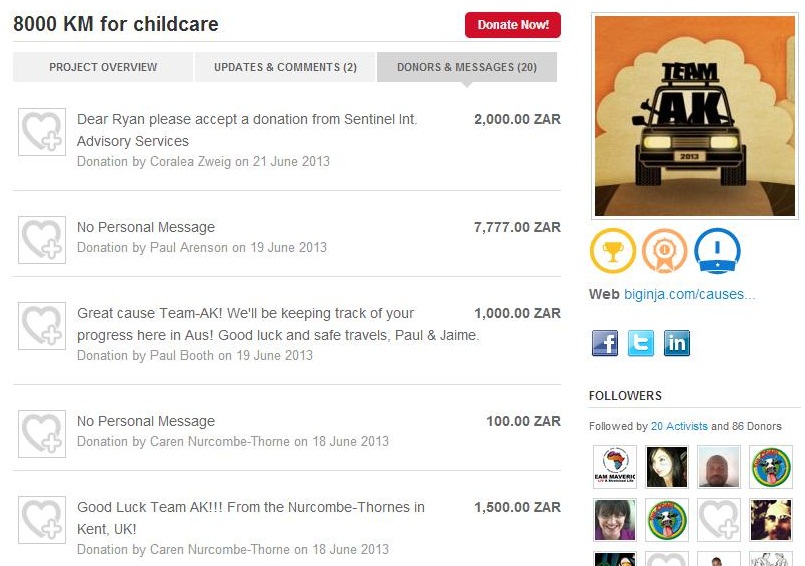Click the bald man follower avatar

point(719,466)
